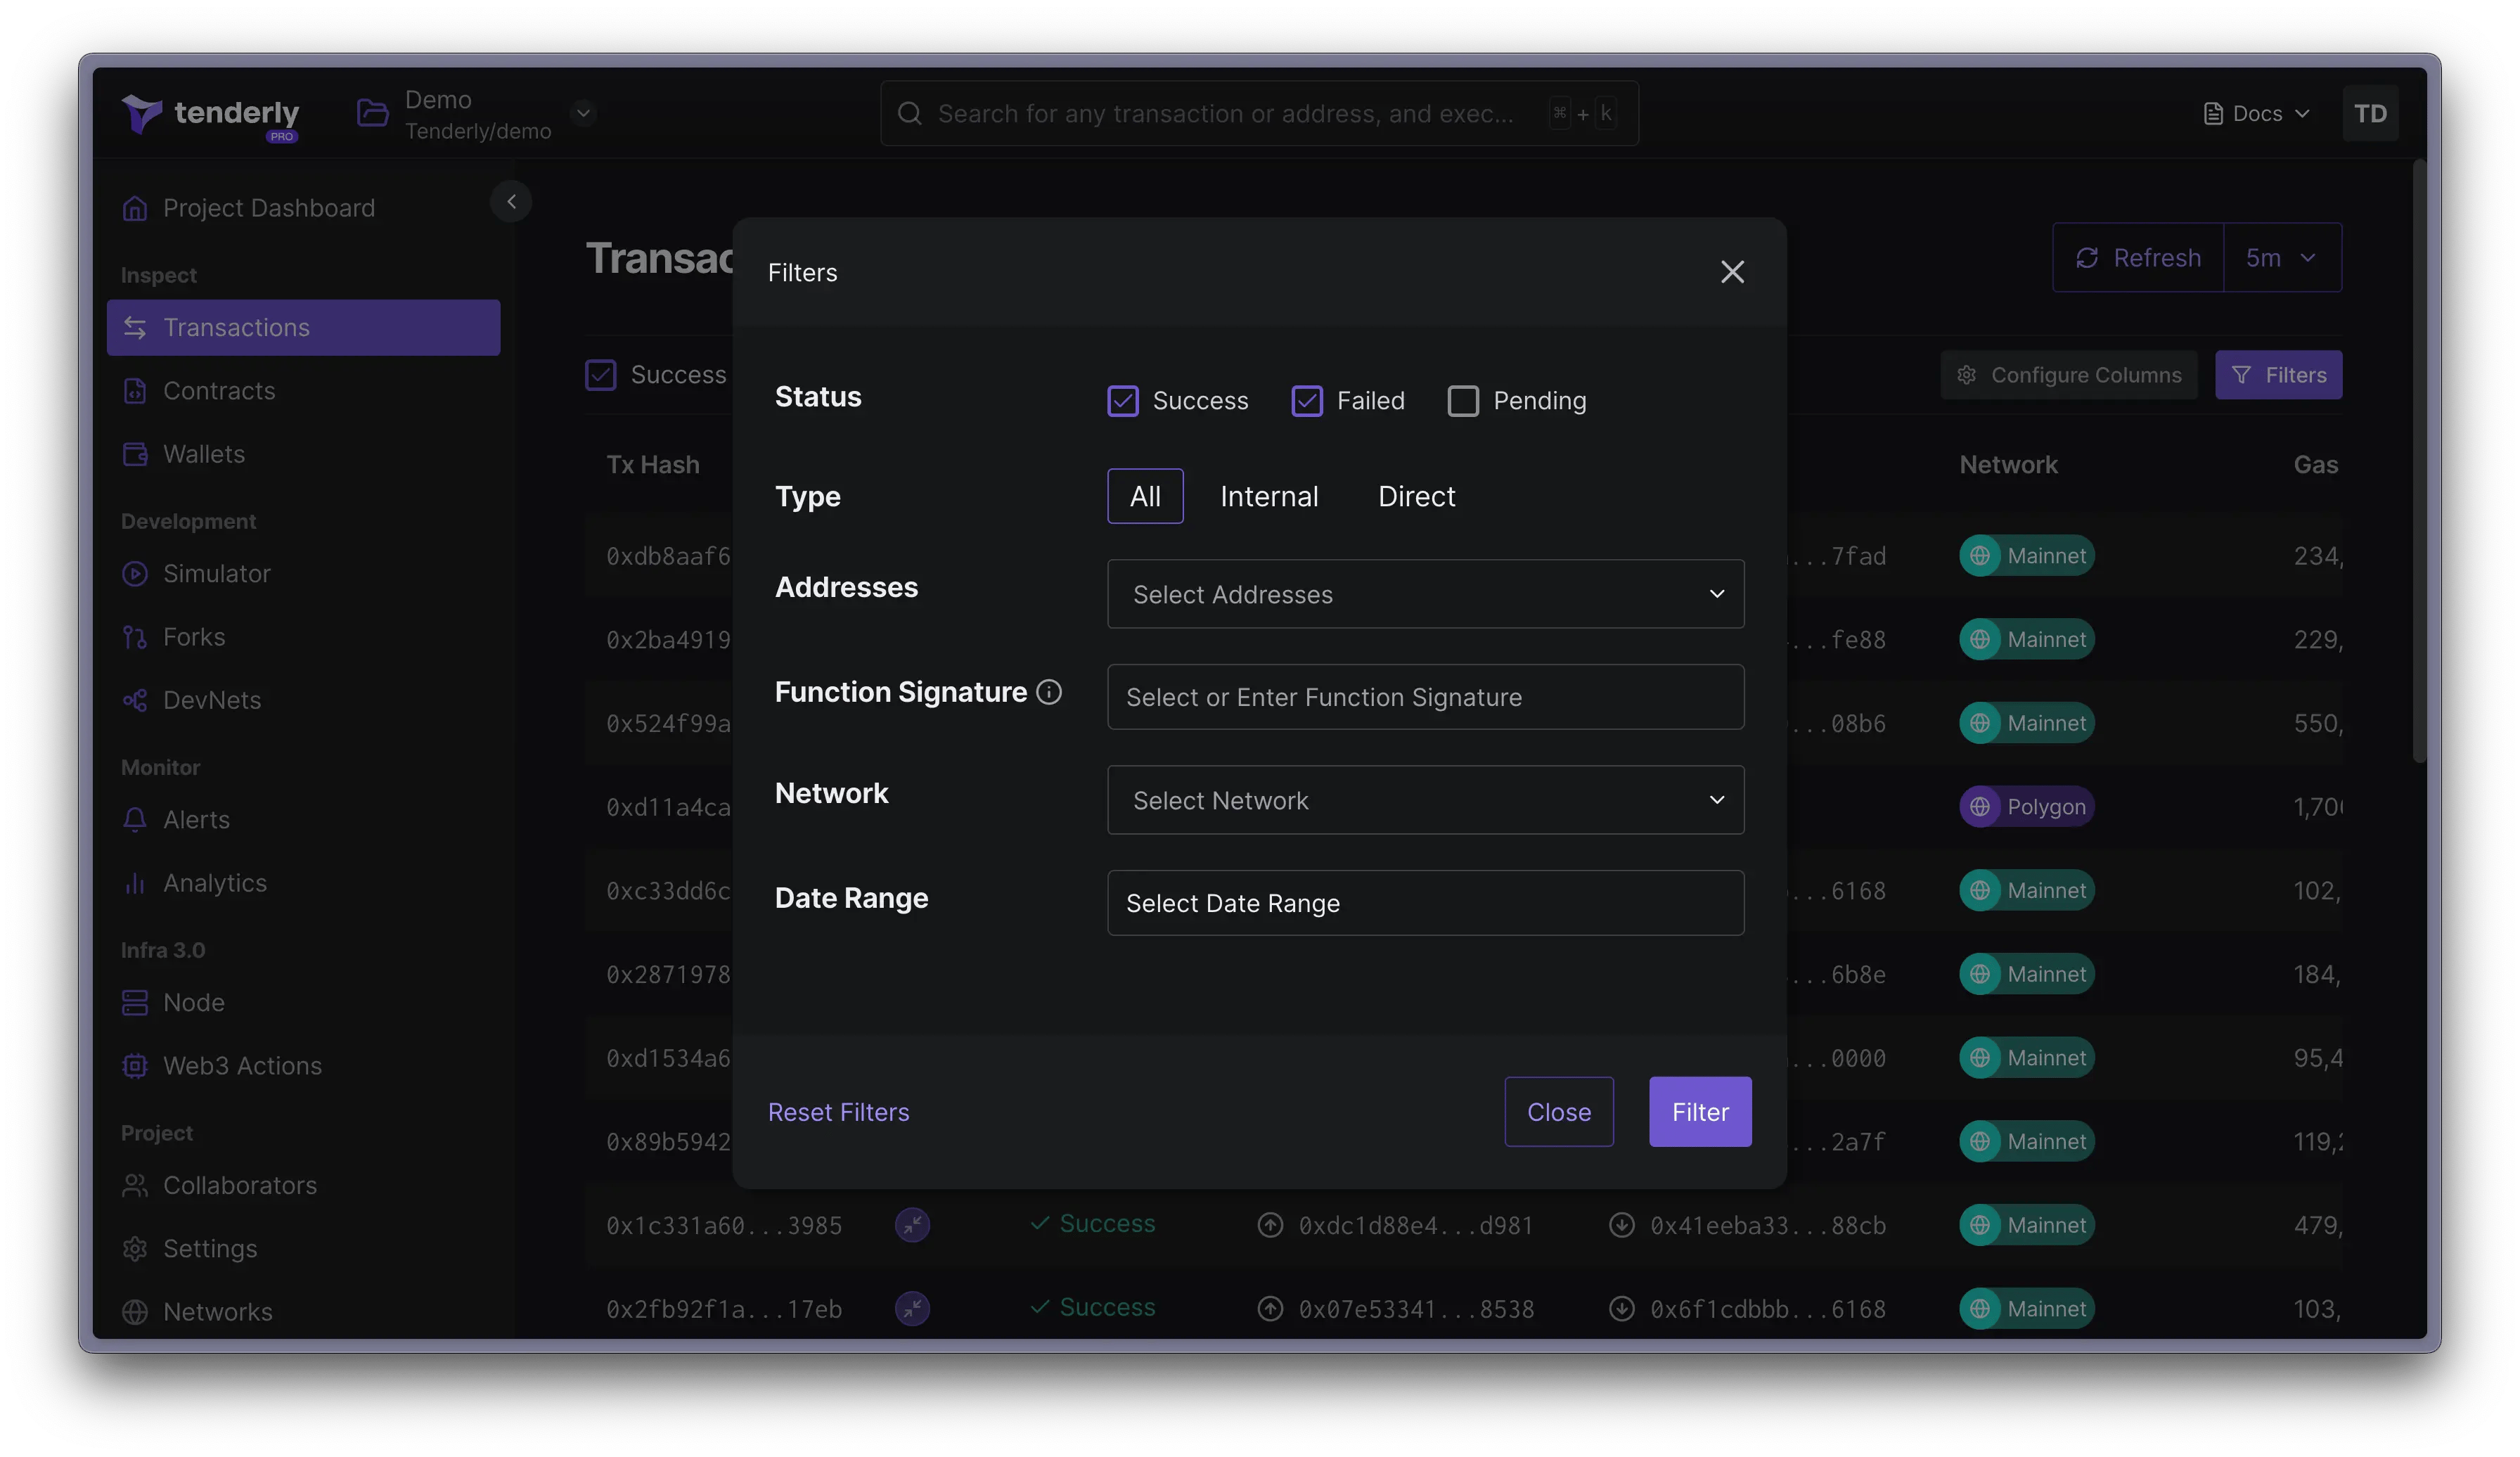2520x1457 pixels.
Task: Click the from address 0xdc1d88e4...d981
Action: (x=1416, y=1225)
